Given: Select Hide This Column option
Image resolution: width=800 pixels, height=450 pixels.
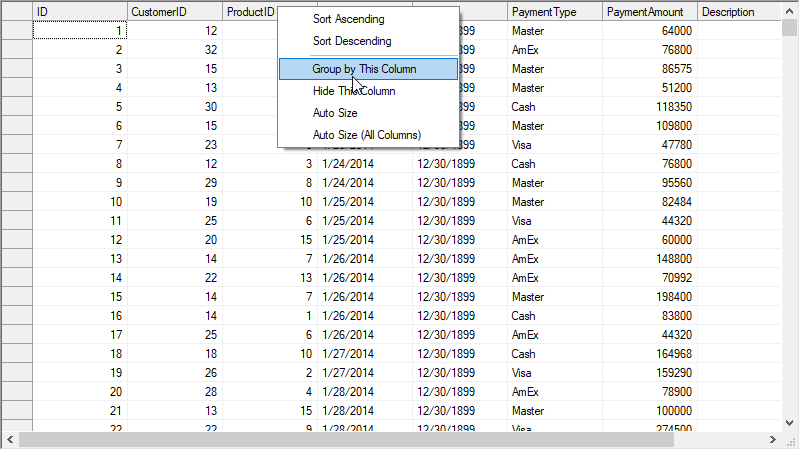Looking at the screenshot, I should click(x=353, y=91).
